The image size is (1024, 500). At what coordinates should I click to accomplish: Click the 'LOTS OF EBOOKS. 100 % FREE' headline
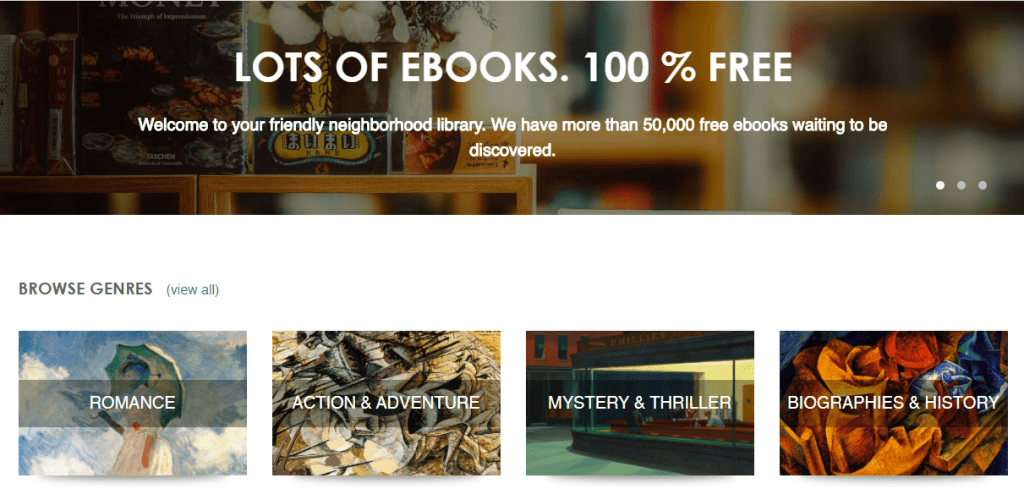pyautogui.click(x=513, y=67)
